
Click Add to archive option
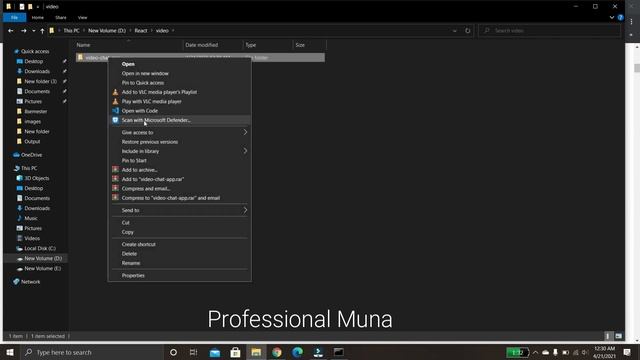[139, 170]
